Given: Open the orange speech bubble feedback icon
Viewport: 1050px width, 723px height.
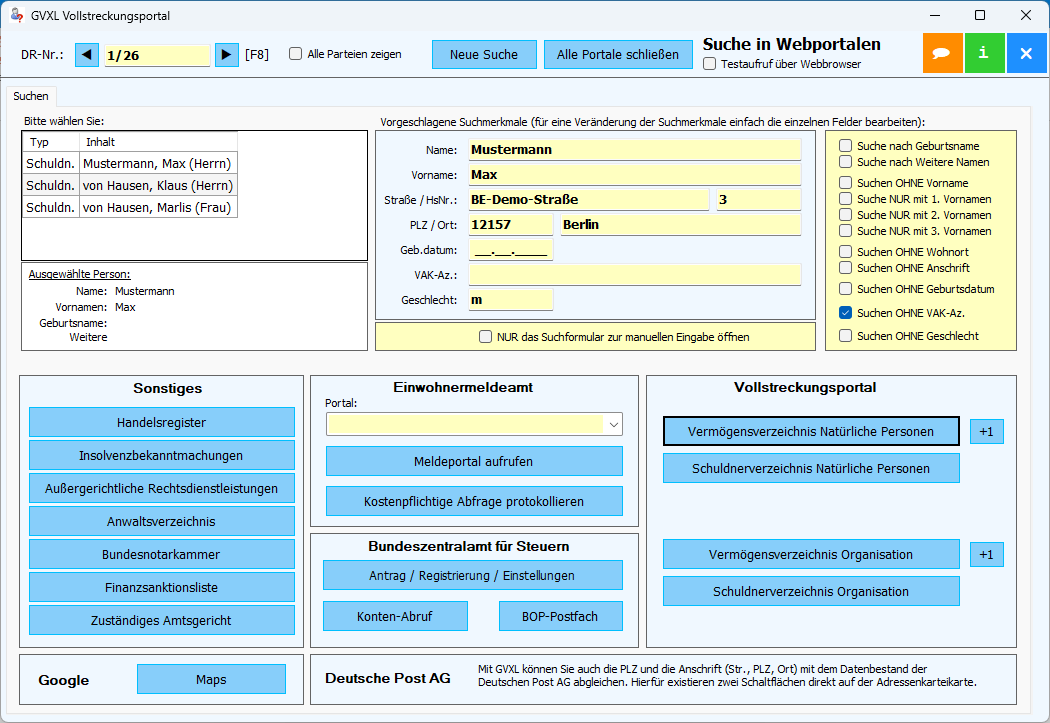Looking at the screenshot, I should click(942, 53).
